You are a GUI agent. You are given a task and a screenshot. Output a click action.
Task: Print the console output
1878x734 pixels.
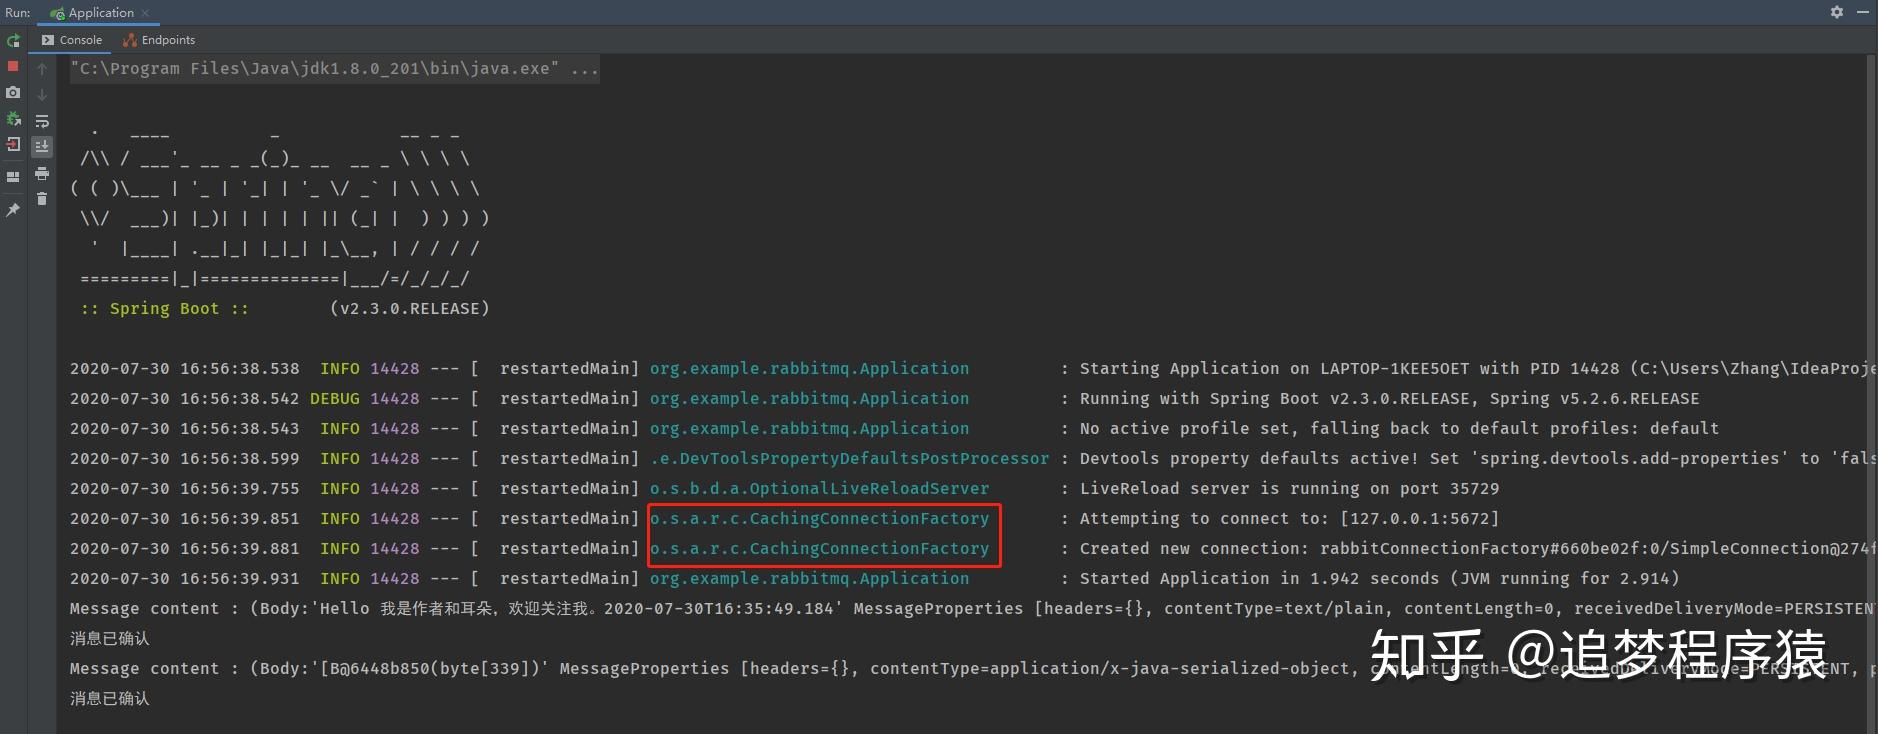point(42,173)
